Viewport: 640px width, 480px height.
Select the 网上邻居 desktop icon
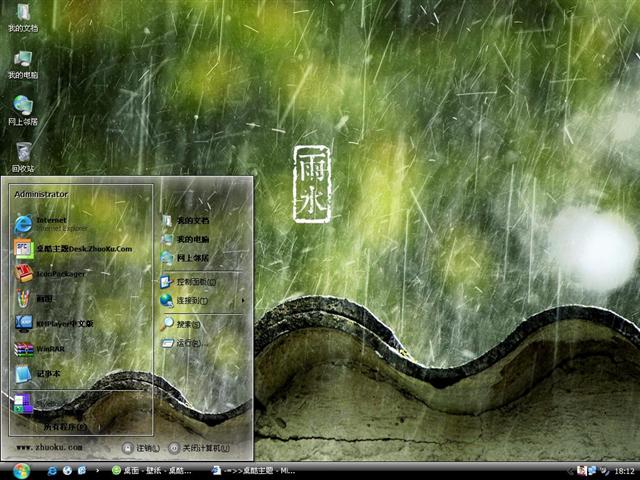[x=23, y=111]
